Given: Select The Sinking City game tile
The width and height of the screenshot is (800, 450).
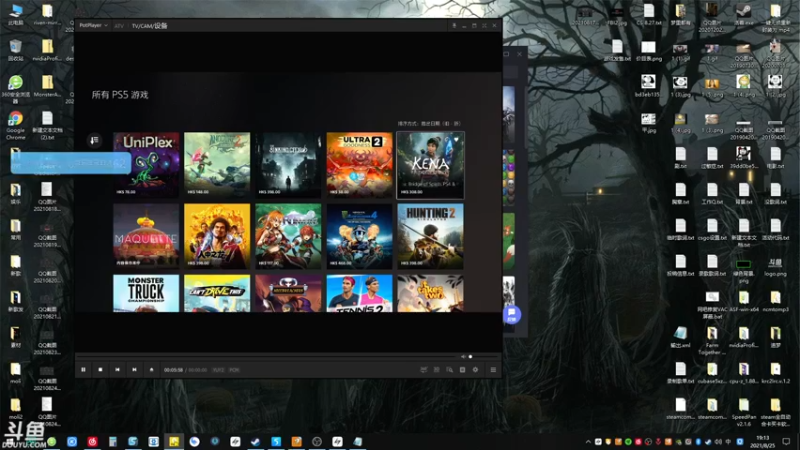Looking at the screenshot, I should 288,165.
